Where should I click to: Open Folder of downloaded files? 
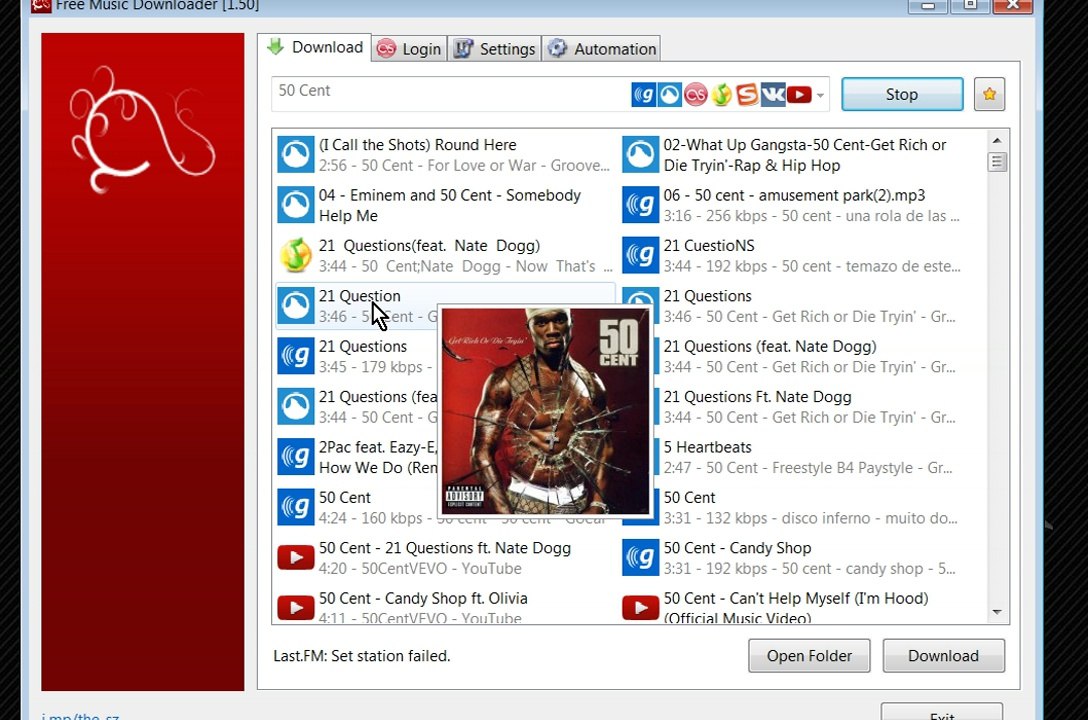(809, 655)
